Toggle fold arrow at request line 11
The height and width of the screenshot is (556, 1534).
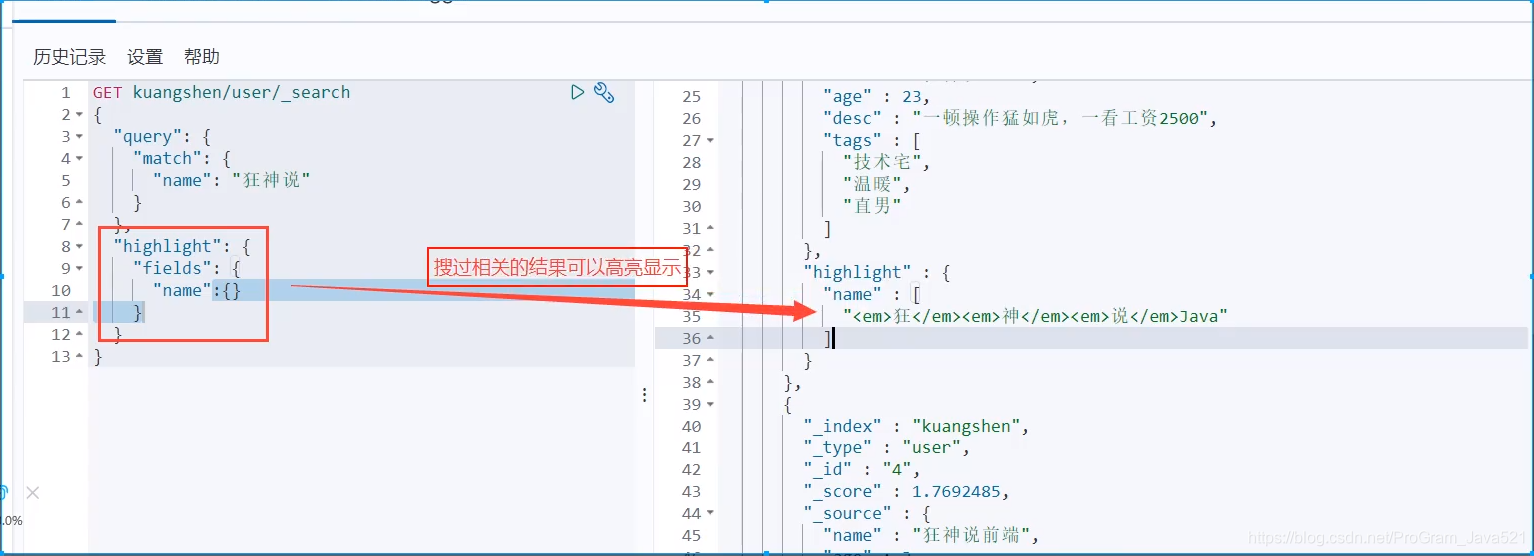tap(79, 313)
